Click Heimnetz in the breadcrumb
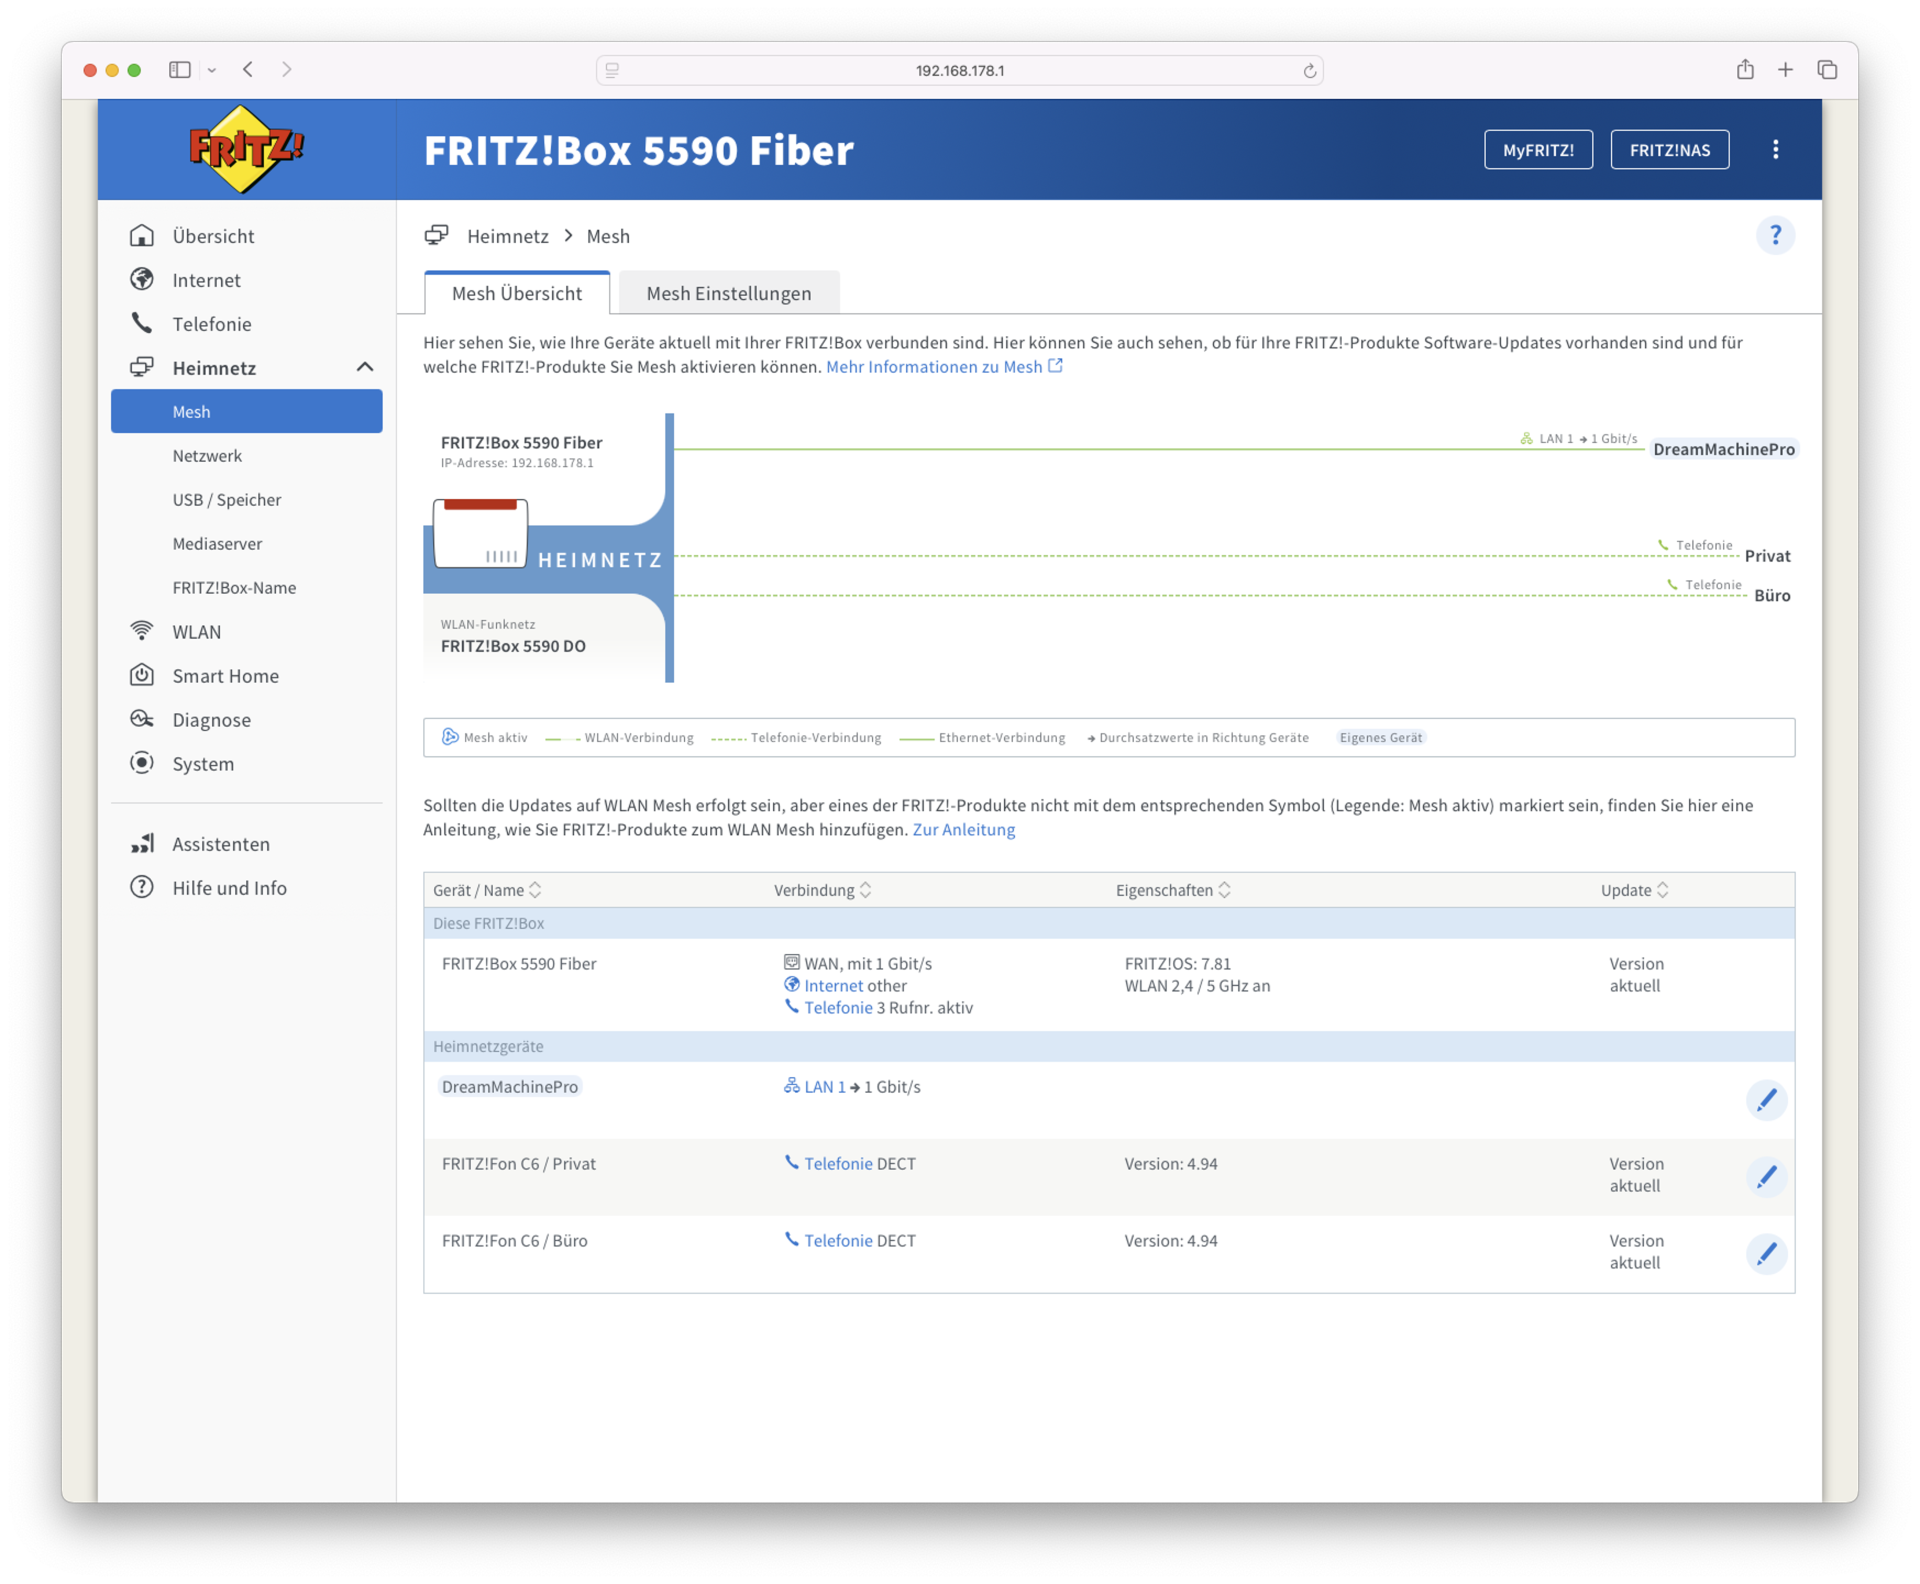 coord(508,236)
